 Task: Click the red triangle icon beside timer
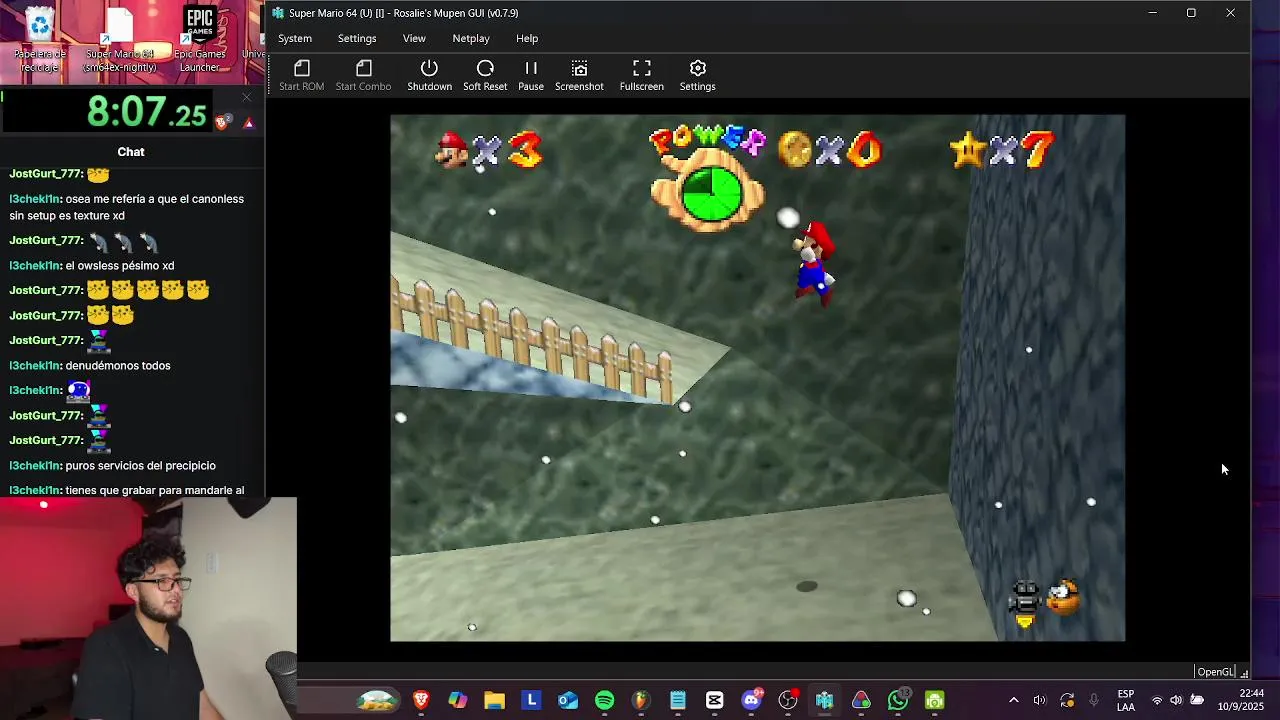point(249,123)
